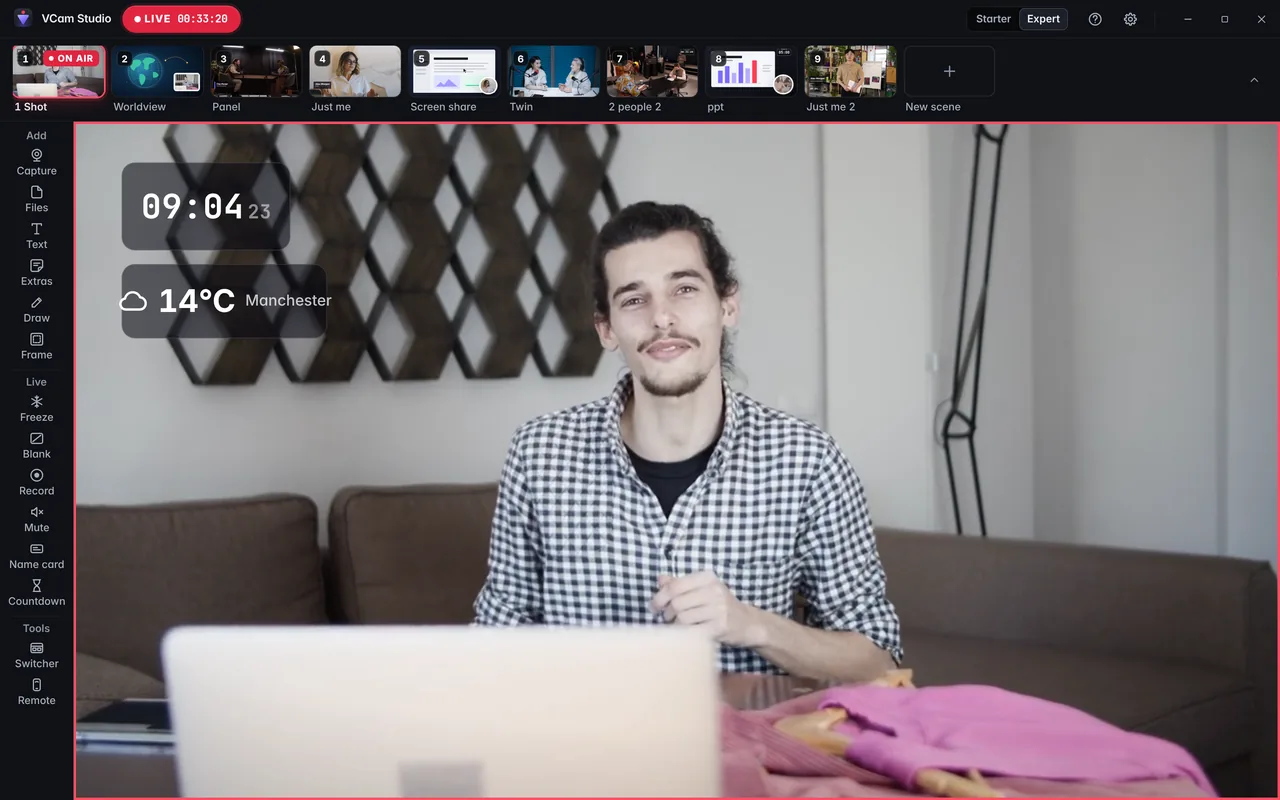Open the Capture tool in sidebar
This screenshot has width=1280, height=800.
(x=36, y=162)
